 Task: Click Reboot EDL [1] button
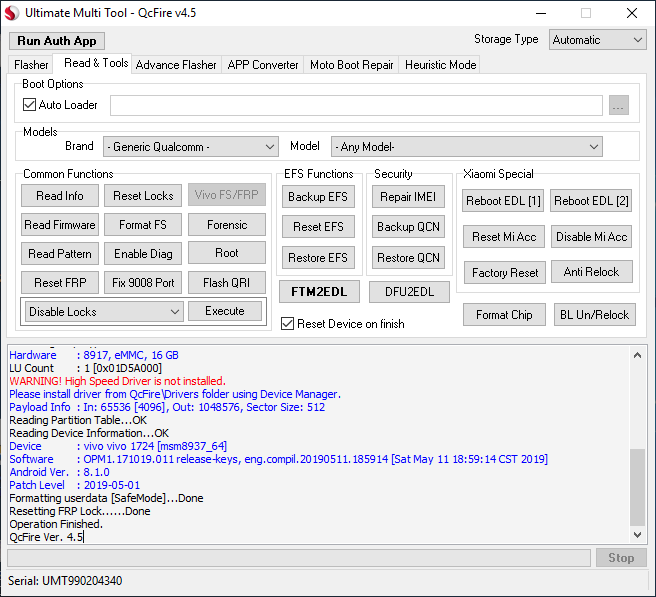click(x=503, y=201)
